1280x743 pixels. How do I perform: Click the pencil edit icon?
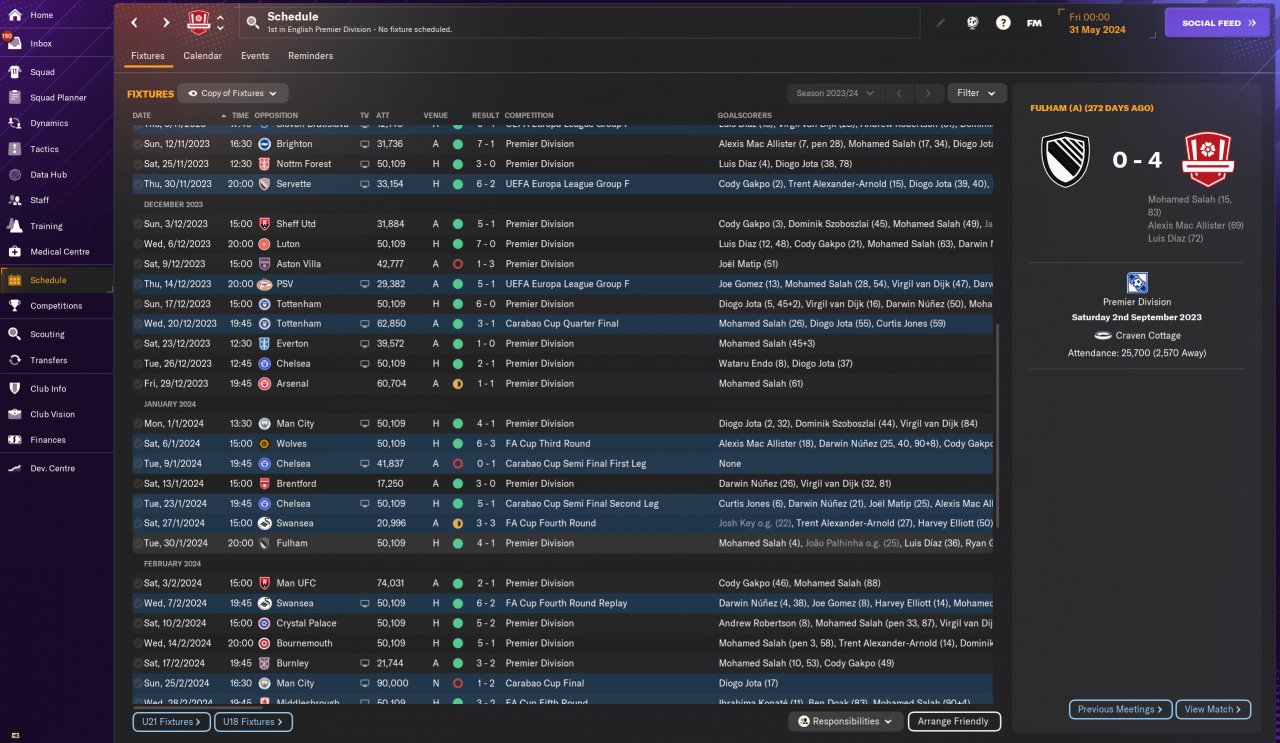pos(941,23)
